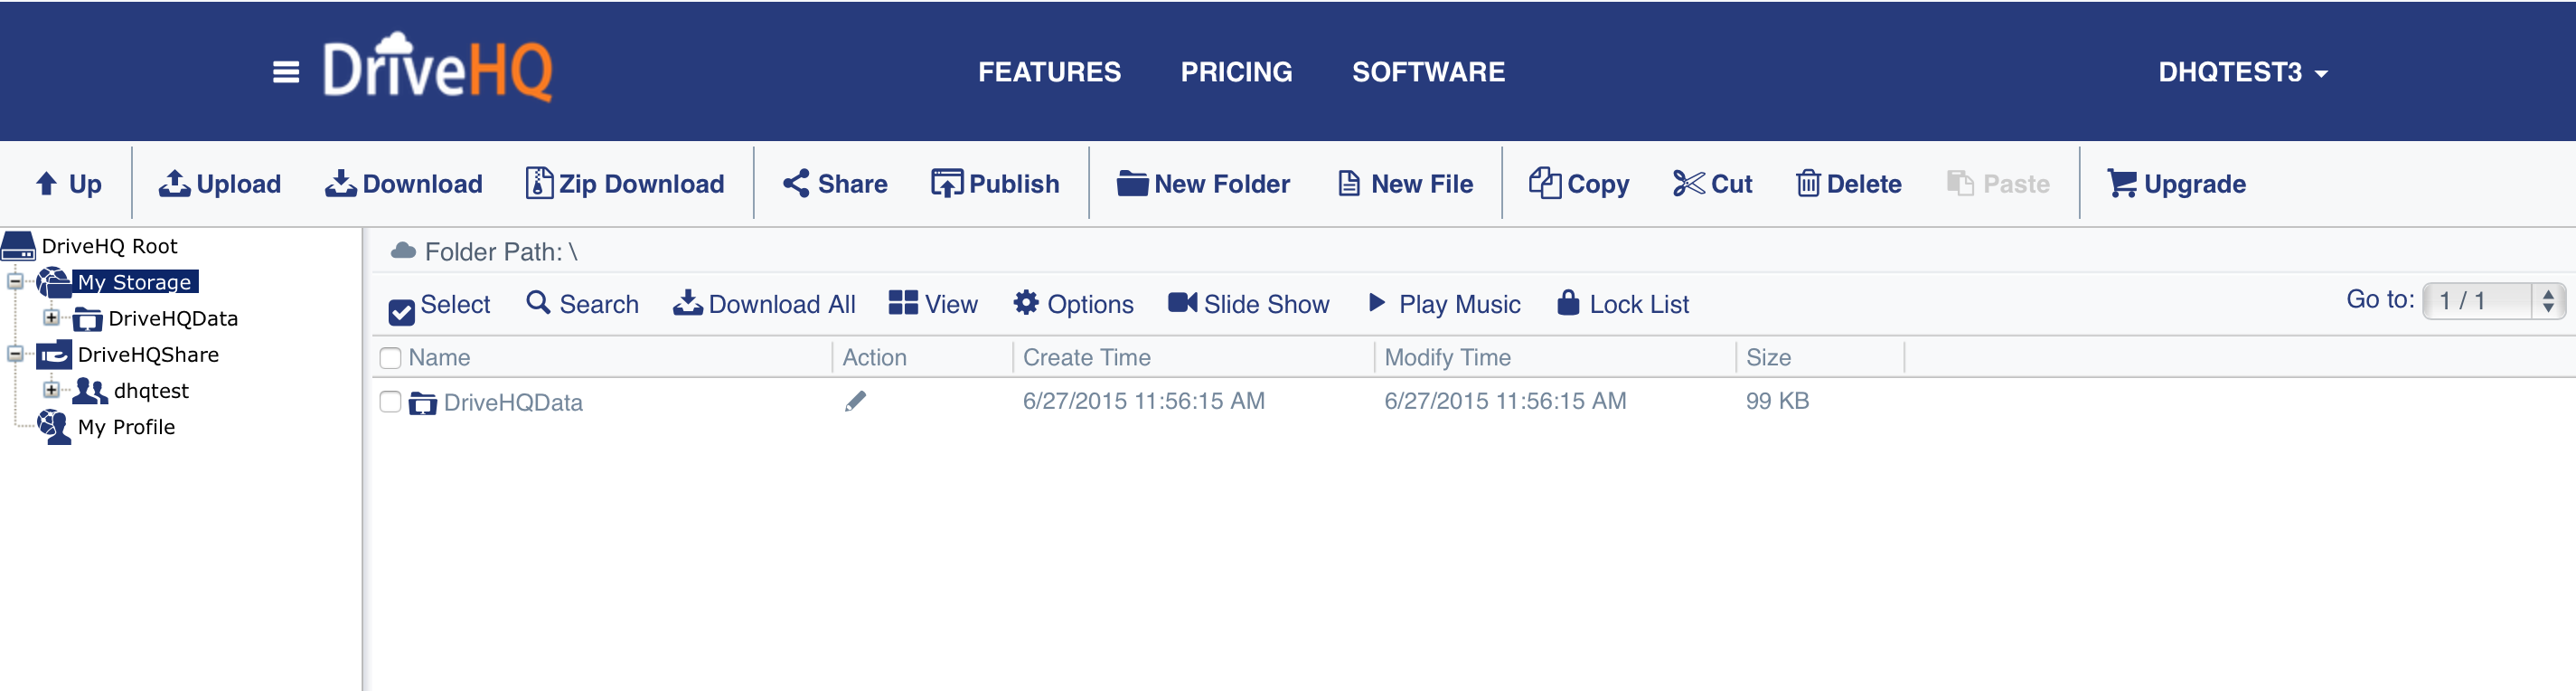Open the DriveHQData folder link

[x=512, y=402]
